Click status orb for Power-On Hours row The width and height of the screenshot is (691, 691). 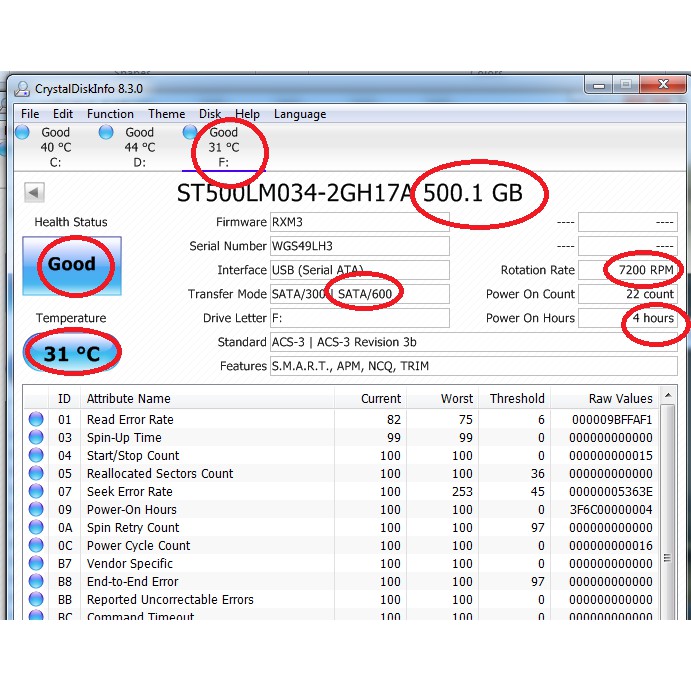click(36, 510)
